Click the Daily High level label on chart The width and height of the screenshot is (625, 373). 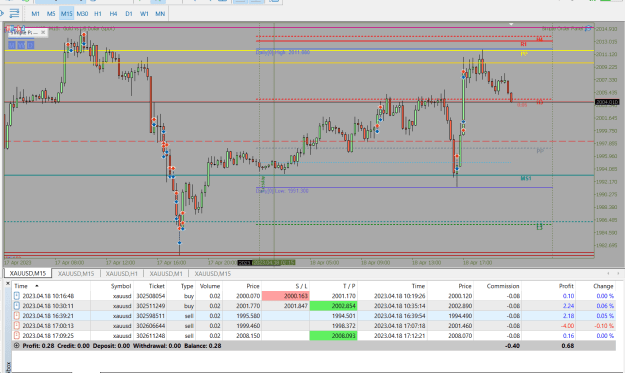(283, 52)
